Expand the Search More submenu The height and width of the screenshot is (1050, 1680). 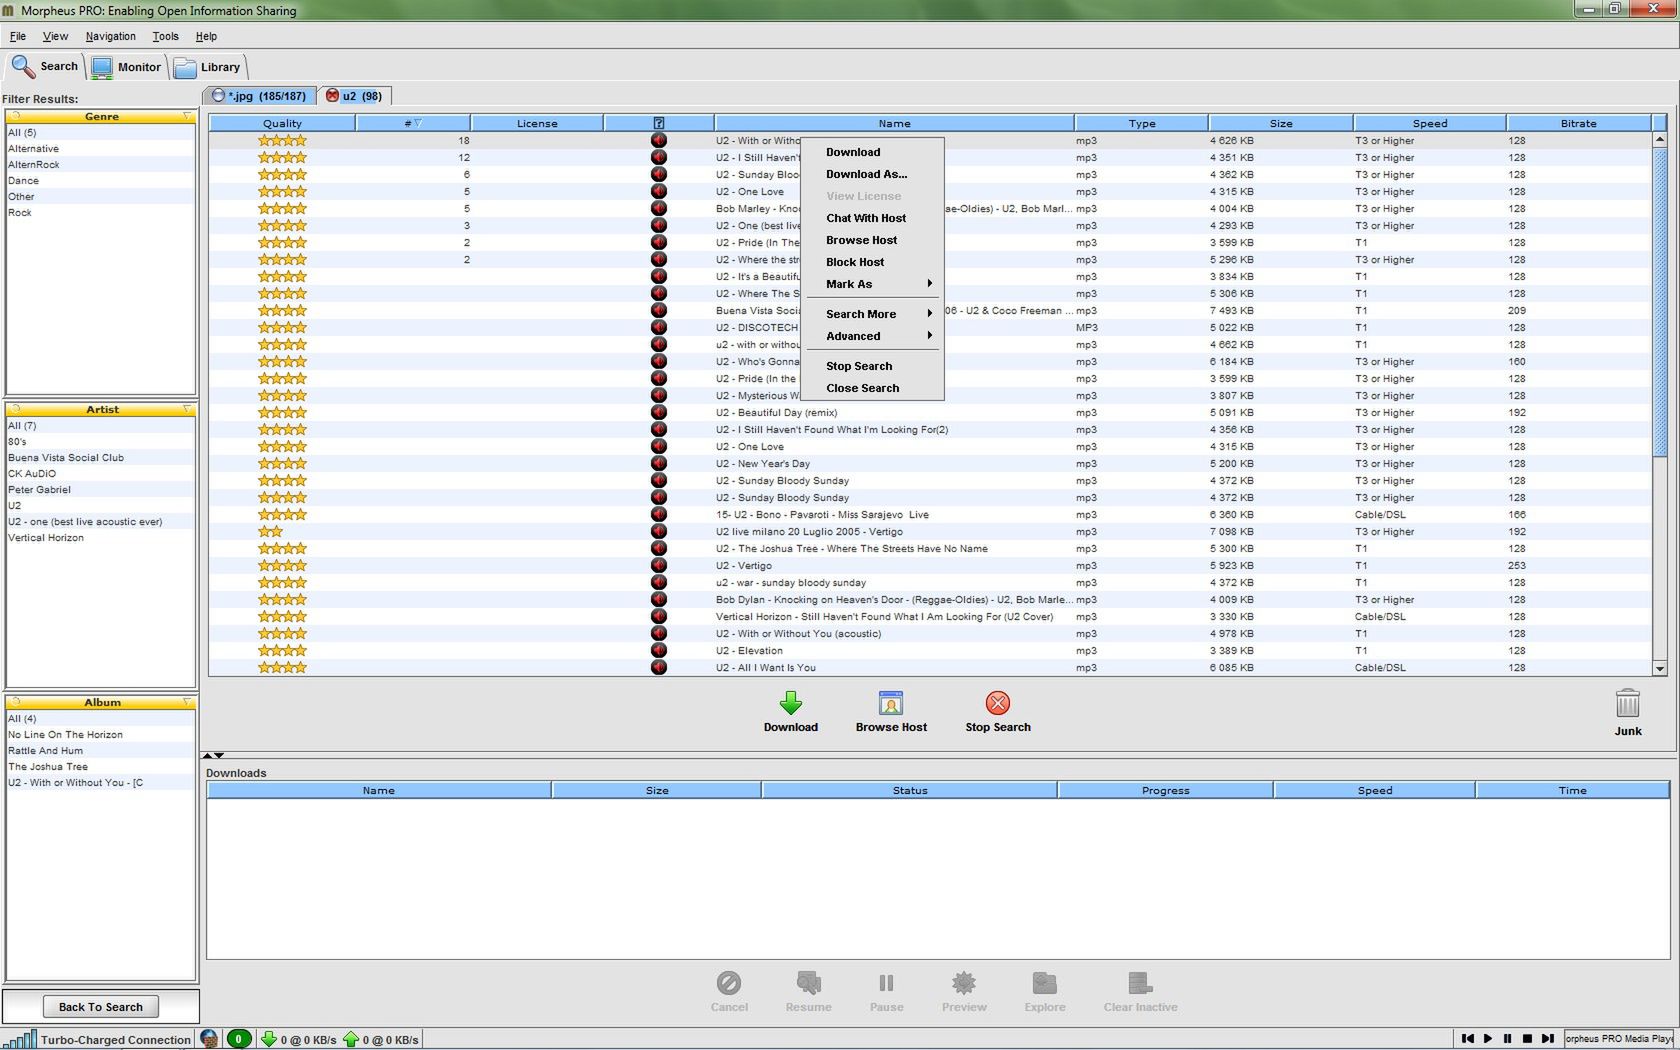pos(874,314)
